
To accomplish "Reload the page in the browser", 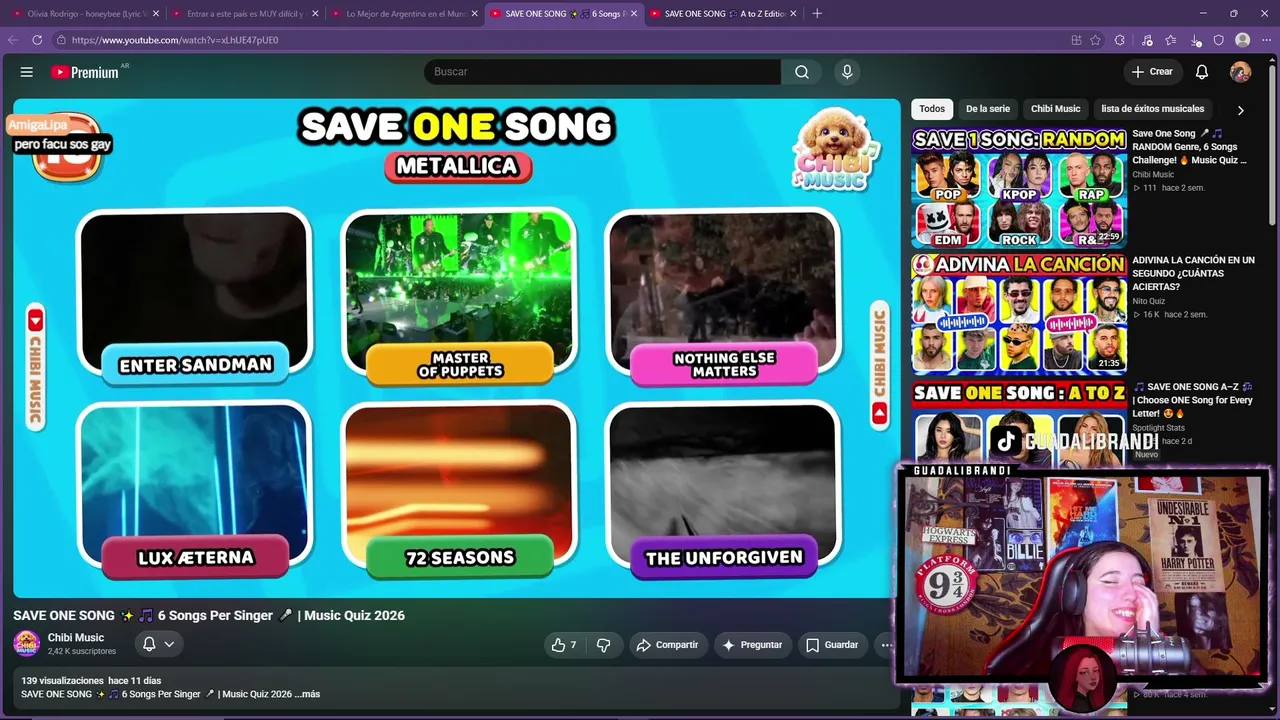I will click(37, 40).
